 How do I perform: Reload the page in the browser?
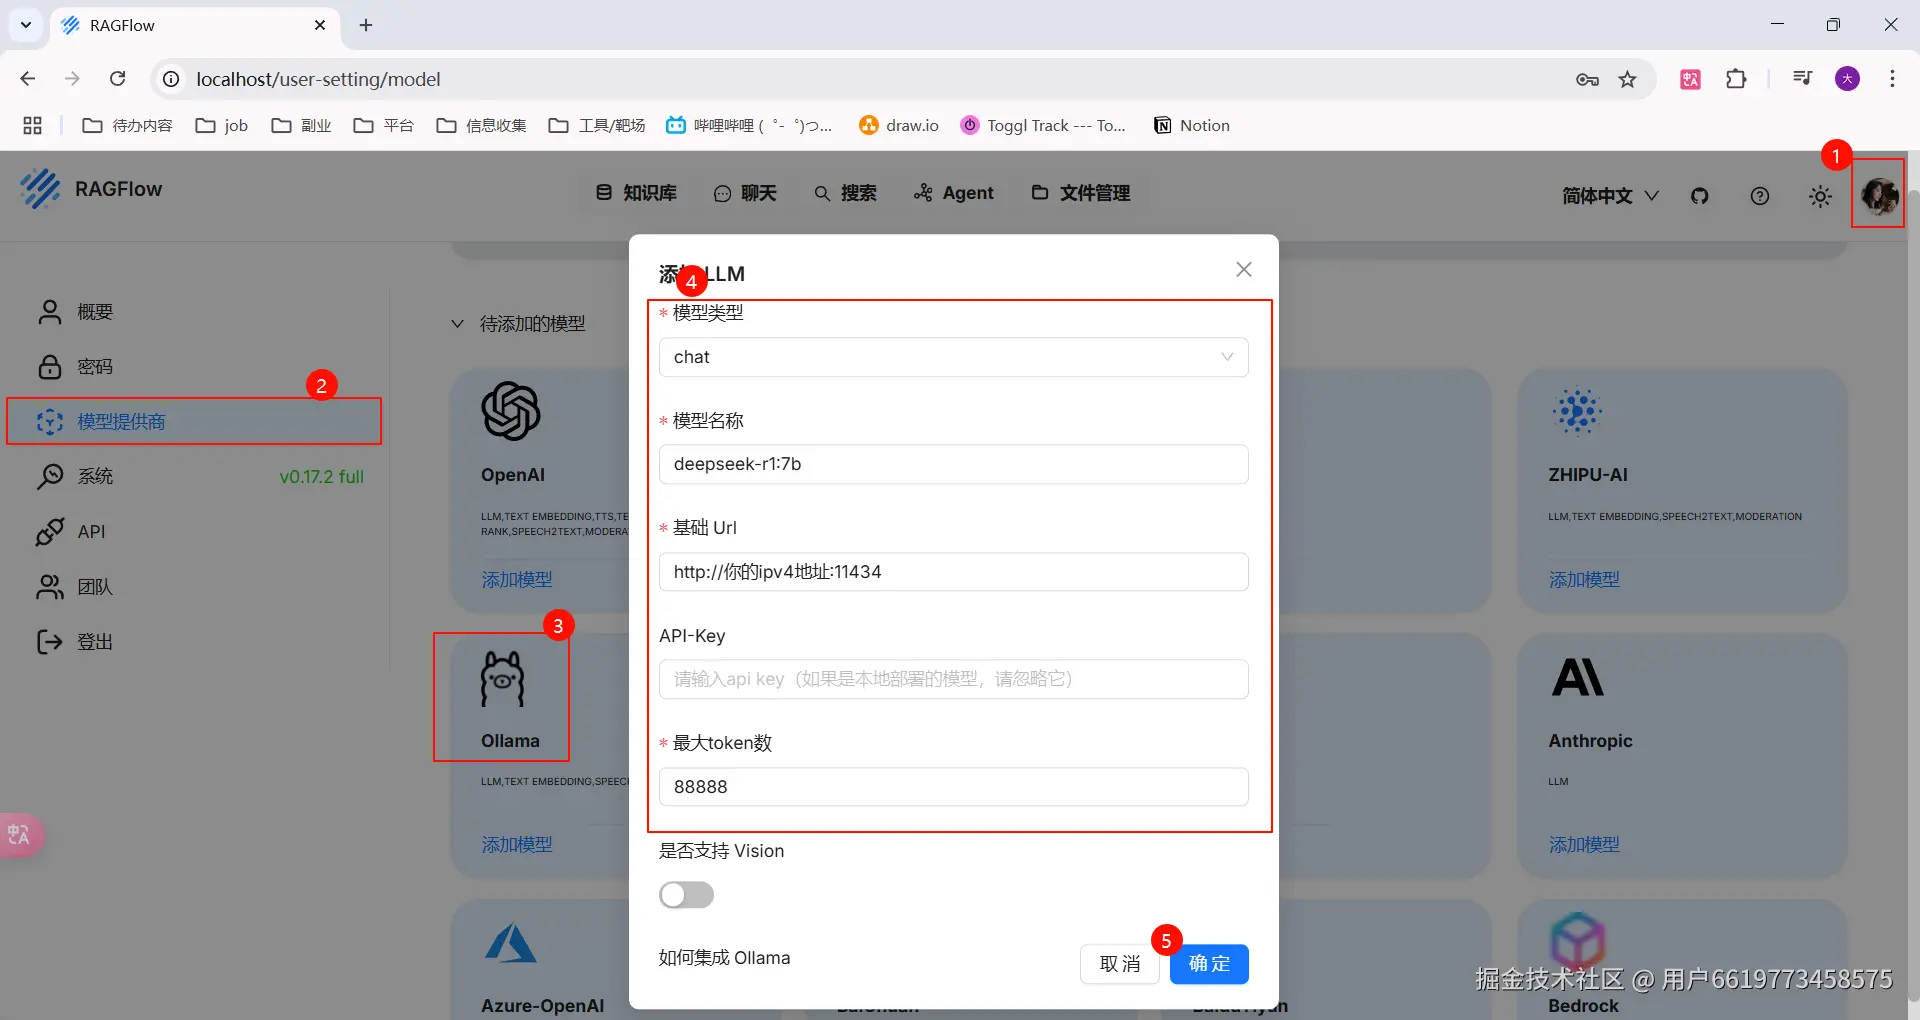point(118,79)
